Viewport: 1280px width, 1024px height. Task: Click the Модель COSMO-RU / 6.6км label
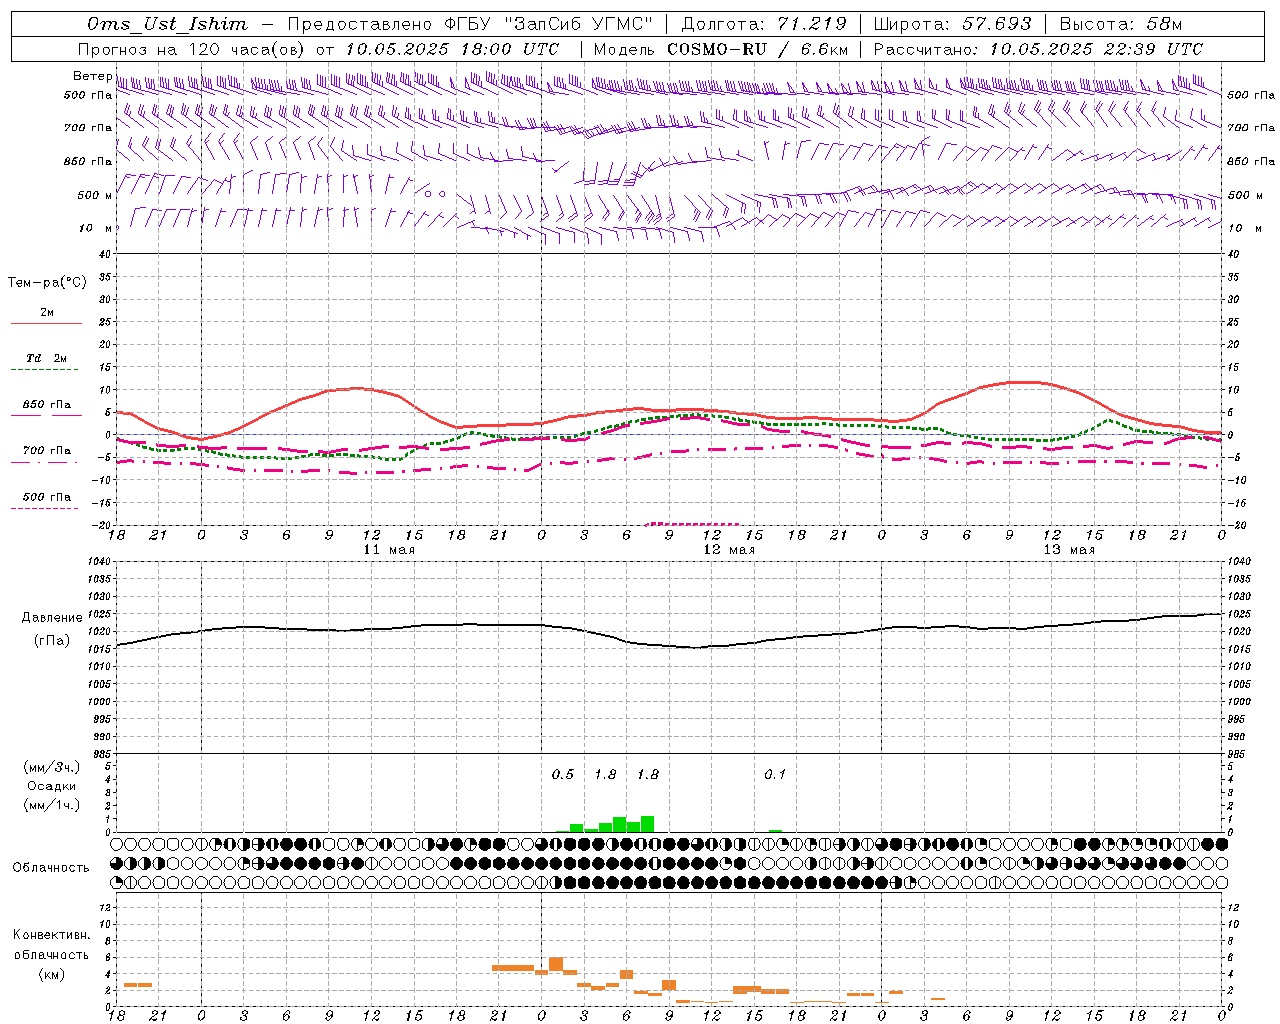point(721,49)
